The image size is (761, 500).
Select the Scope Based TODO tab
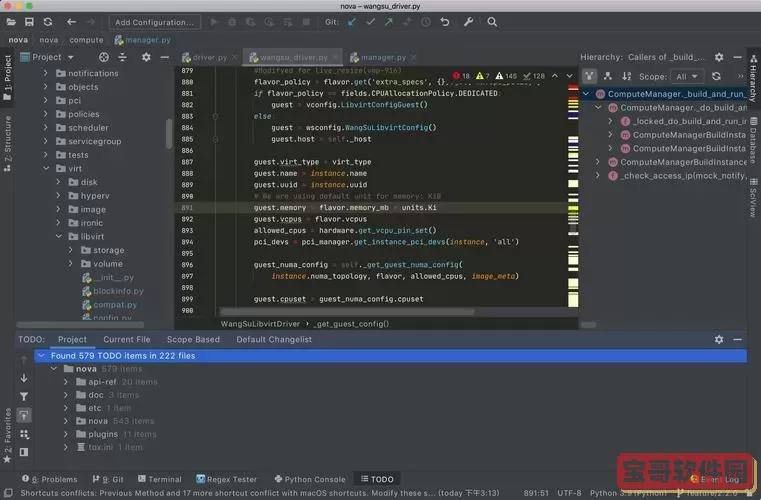click(x=193, y=339)
